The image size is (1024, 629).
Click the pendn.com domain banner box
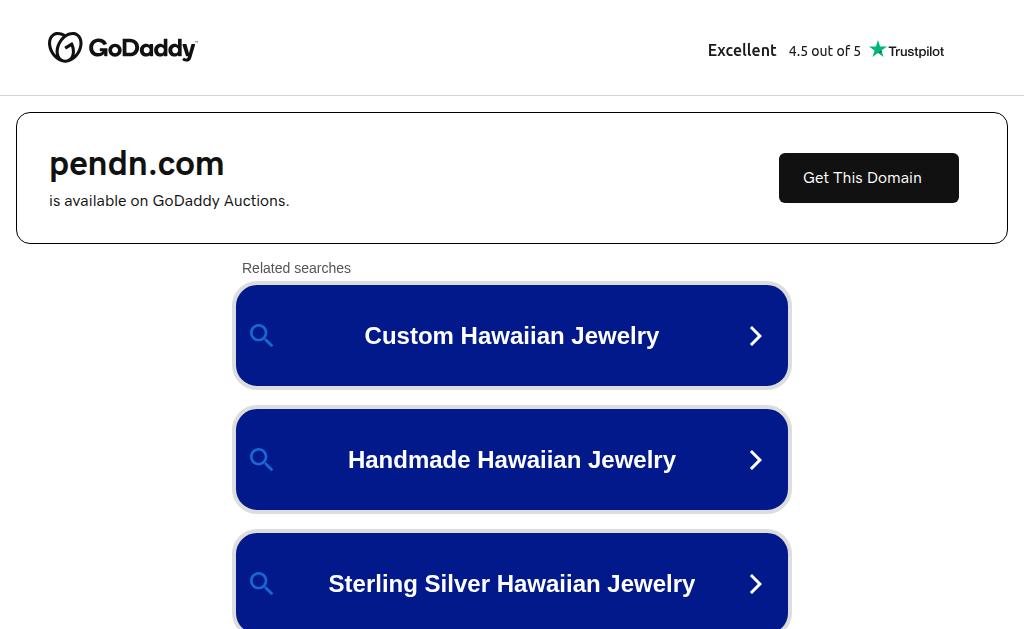coord(512,178)
